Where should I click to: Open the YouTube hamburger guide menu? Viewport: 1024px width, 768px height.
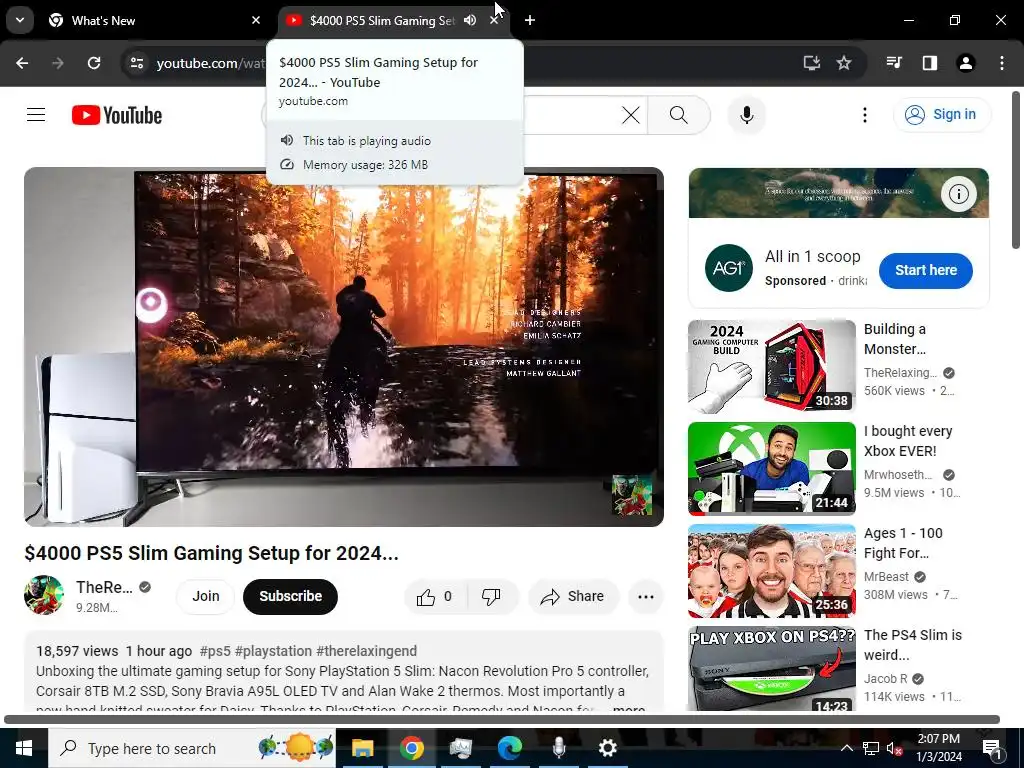point(36,115)
